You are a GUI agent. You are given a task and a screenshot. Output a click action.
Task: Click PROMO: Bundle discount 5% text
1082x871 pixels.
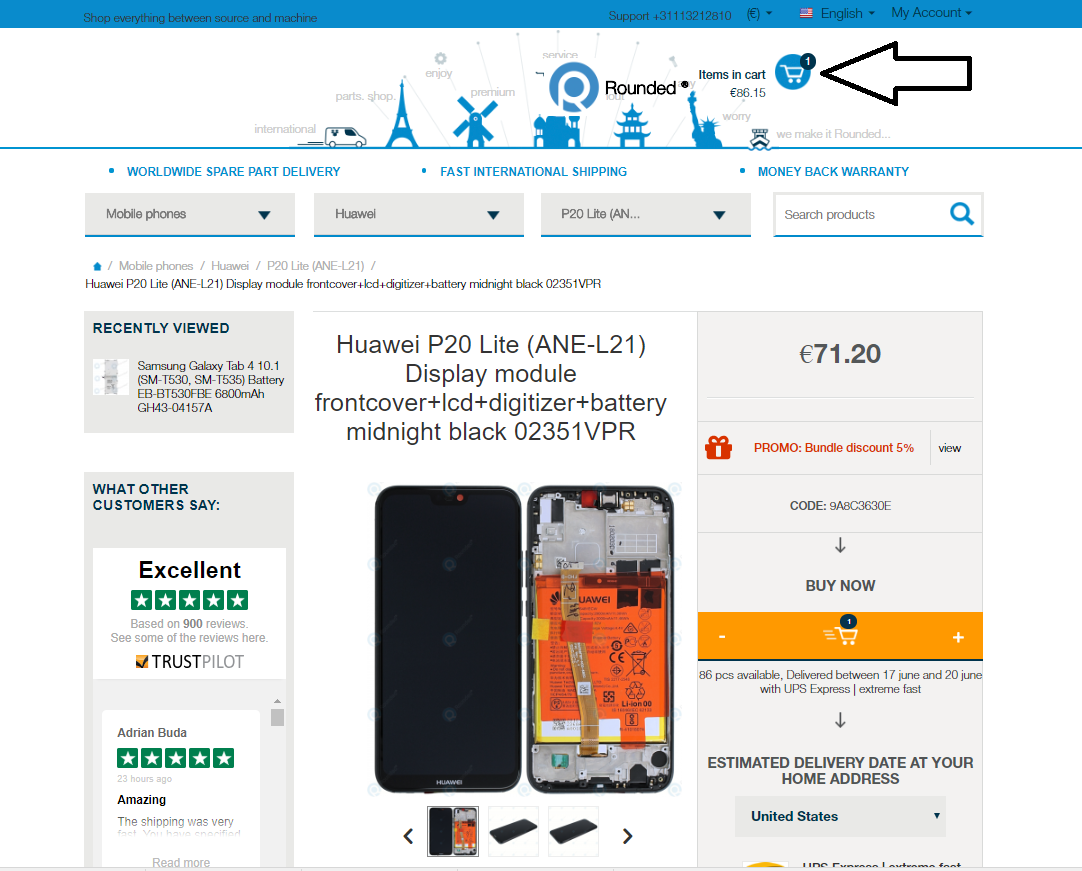(x=834, y=448)
